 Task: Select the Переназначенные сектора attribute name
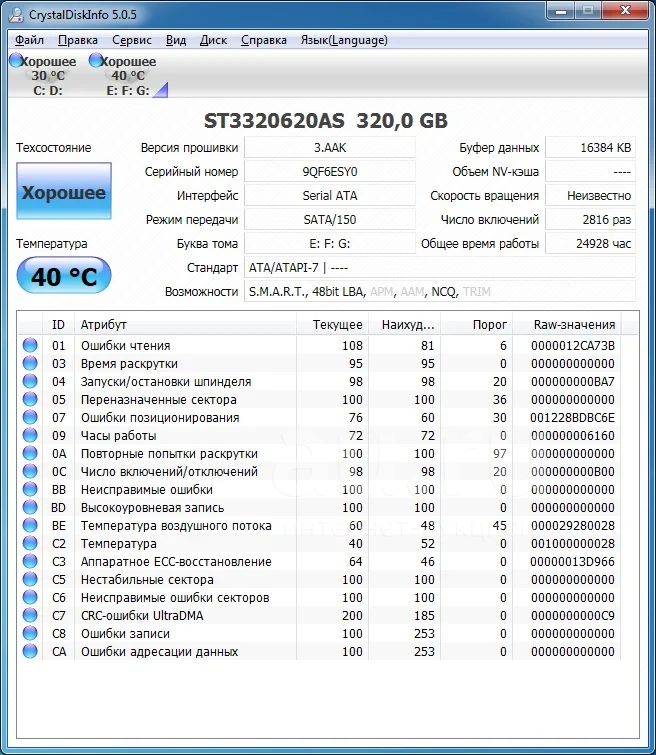pos(158,400)
